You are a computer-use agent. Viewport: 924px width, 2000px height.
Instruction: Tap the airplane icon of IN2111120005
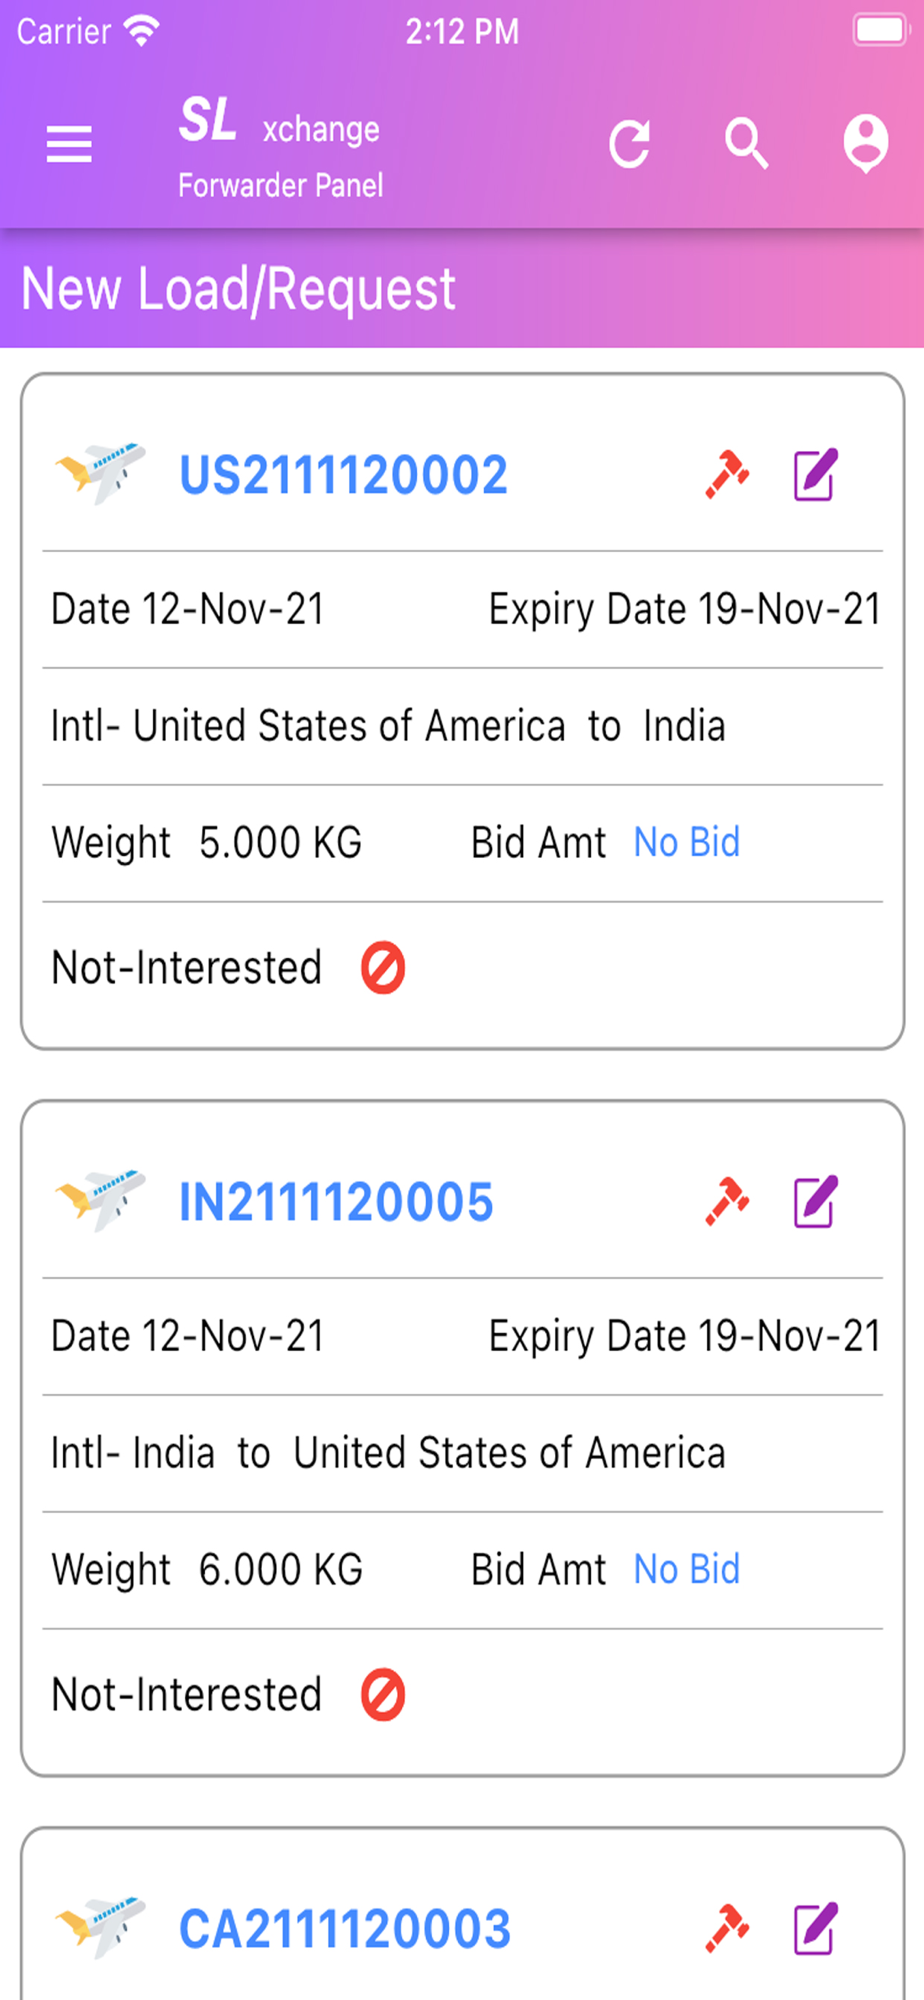tap(100, 1199)
